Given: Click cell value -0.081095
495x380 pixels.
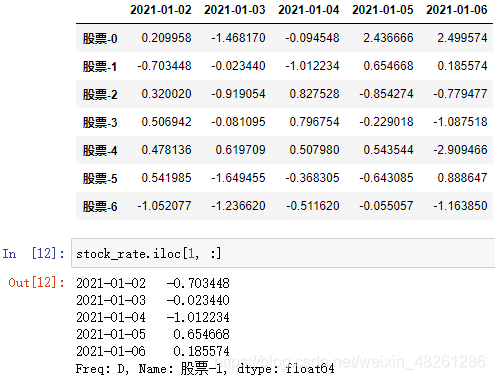Looking at the screenshot, I should pyautogui.click(x=238, y=122).
